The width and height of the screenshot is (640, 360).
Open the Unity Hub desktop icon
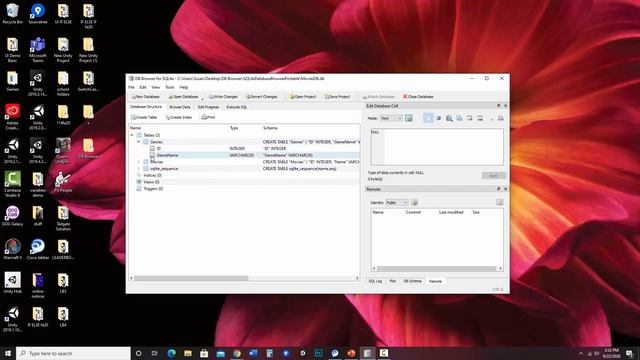coord(12,283)
